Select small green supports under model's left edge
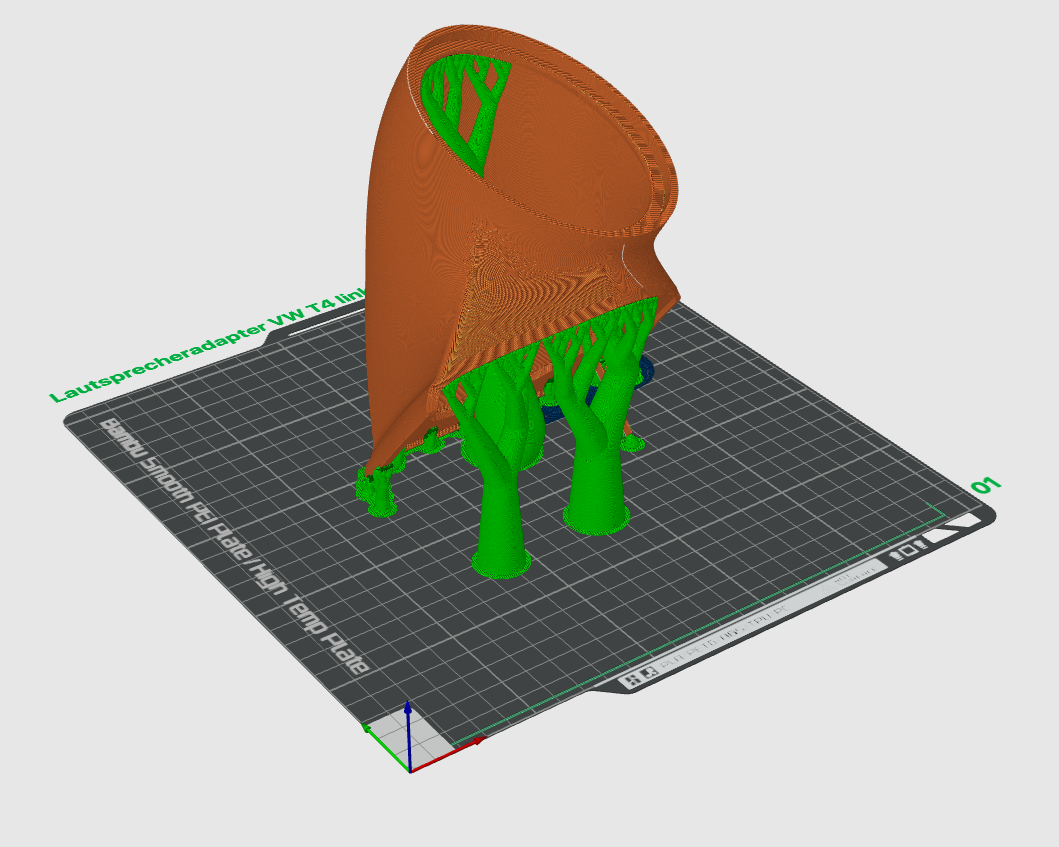Viewport: 1059px width, 847px height. (378, 492)
